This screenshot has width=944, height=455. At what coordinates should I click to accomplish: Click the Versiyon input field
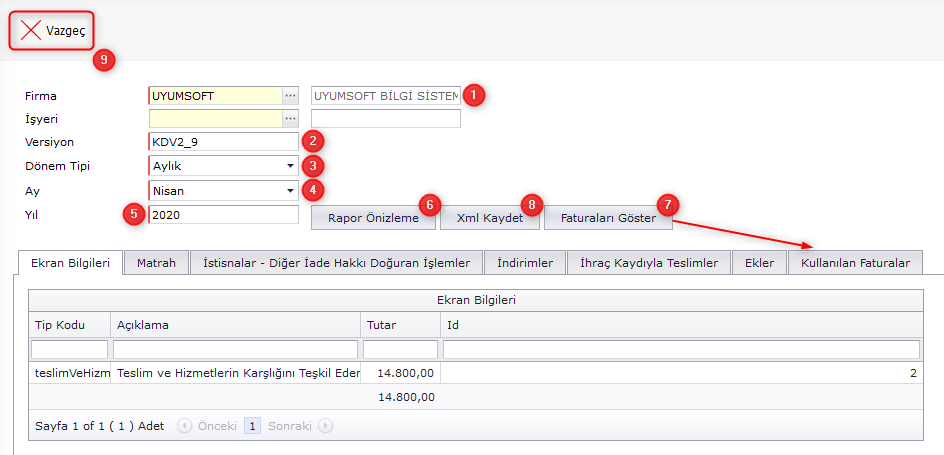(223, 142)
